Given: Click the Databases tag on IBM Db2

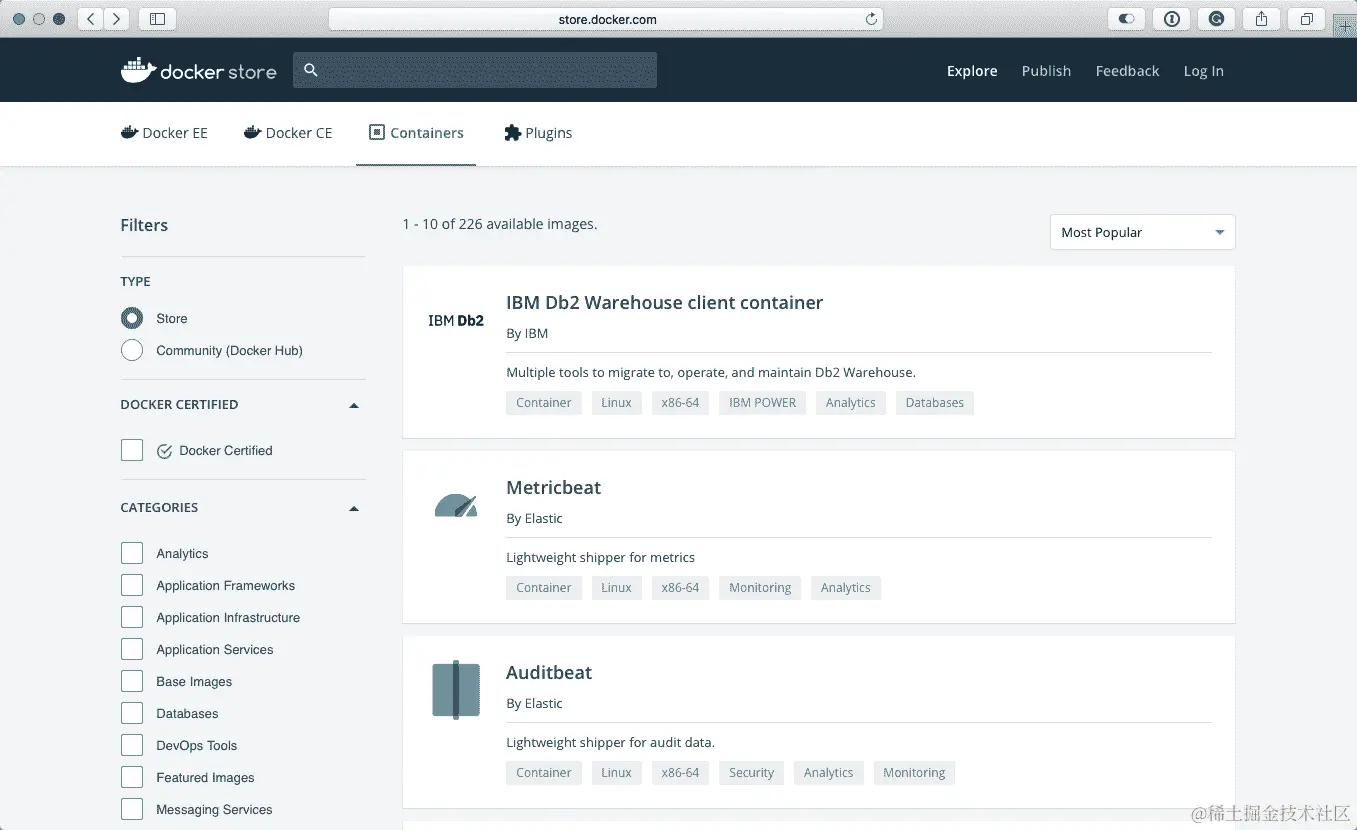Looking at the screenshot, I should pos(935,403).
